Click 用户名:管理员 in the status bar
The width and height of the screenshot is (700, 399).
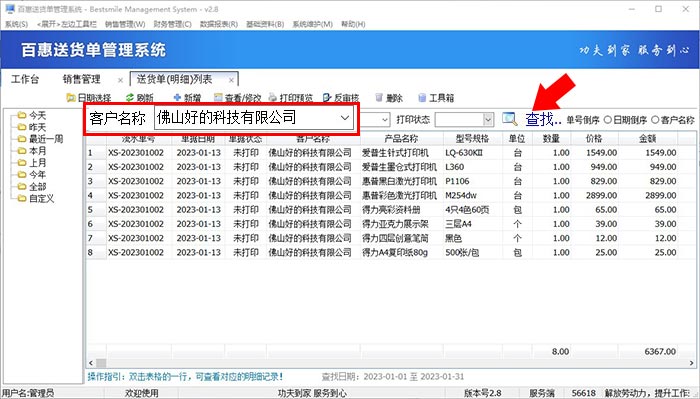(28, 393)
